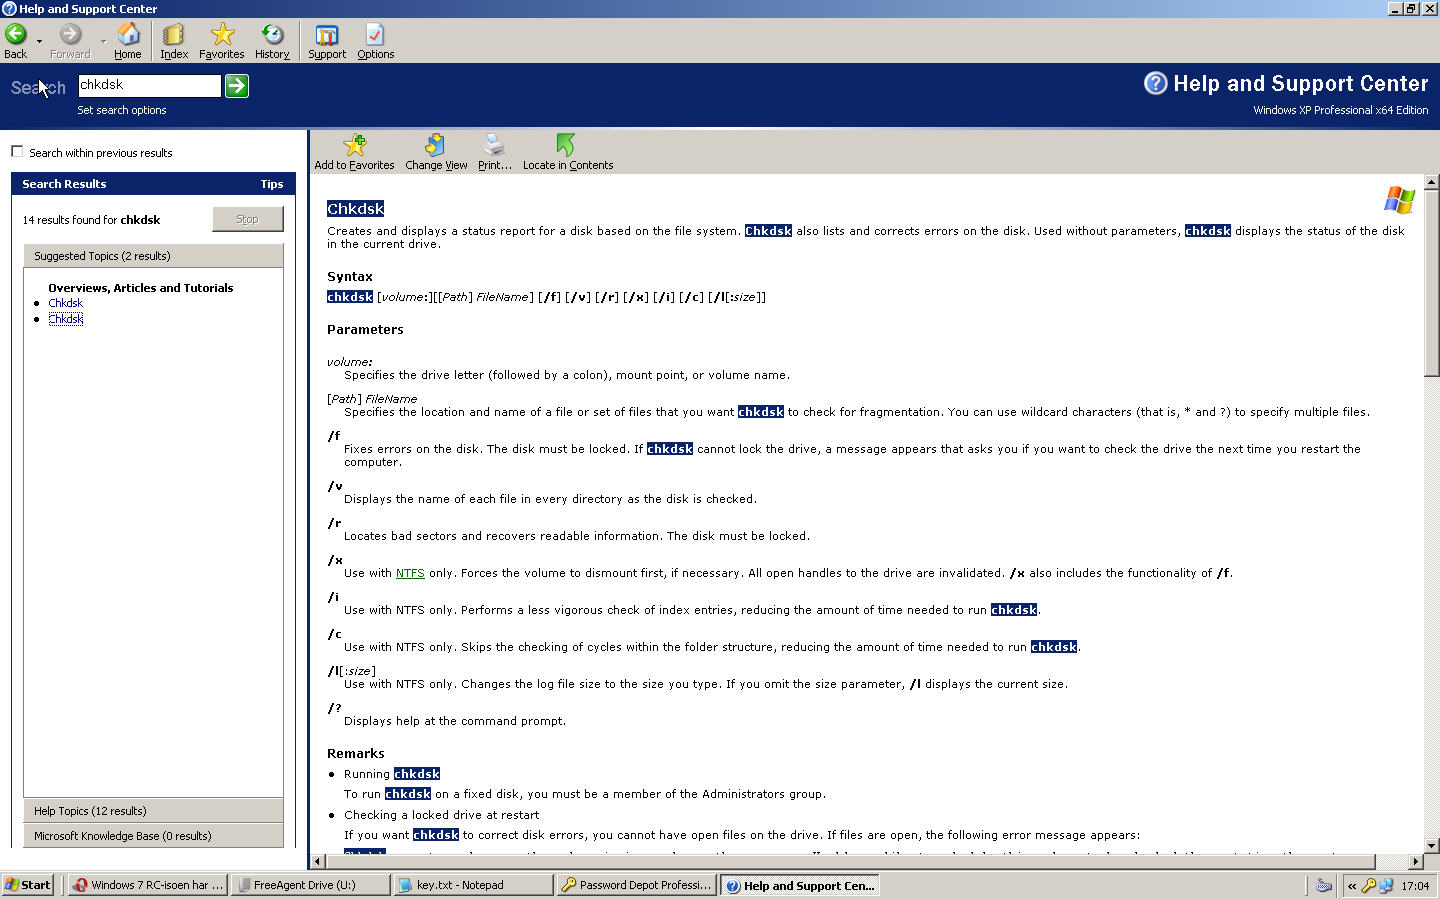Open the Index book icon
1440x900 pixels.
click(174, 41)
